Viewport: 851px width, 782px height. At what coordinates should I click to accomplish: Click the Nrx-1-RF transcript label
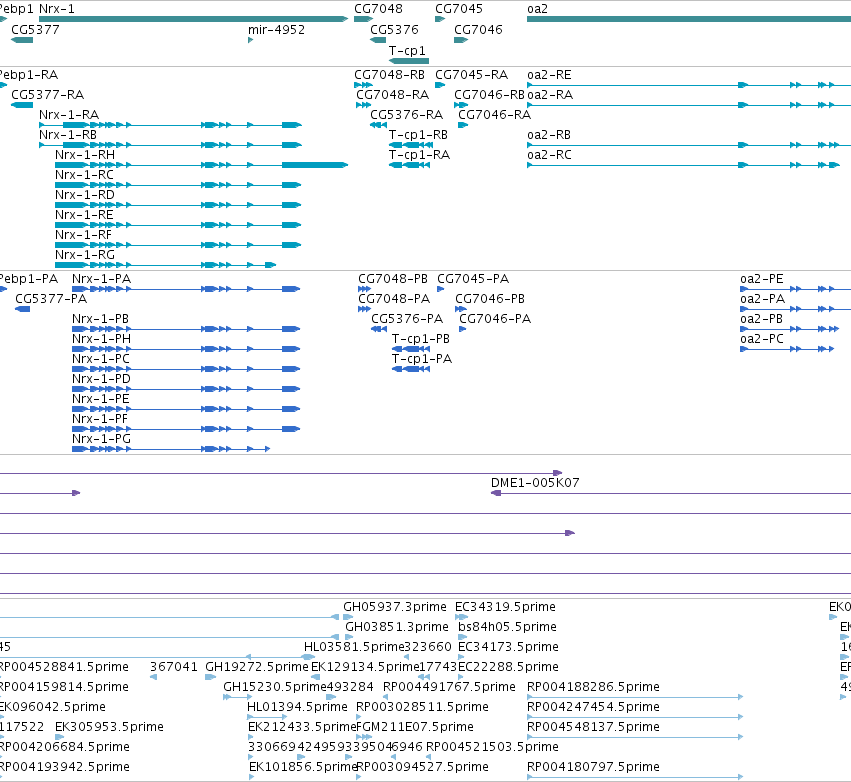[x=83, y=235]
